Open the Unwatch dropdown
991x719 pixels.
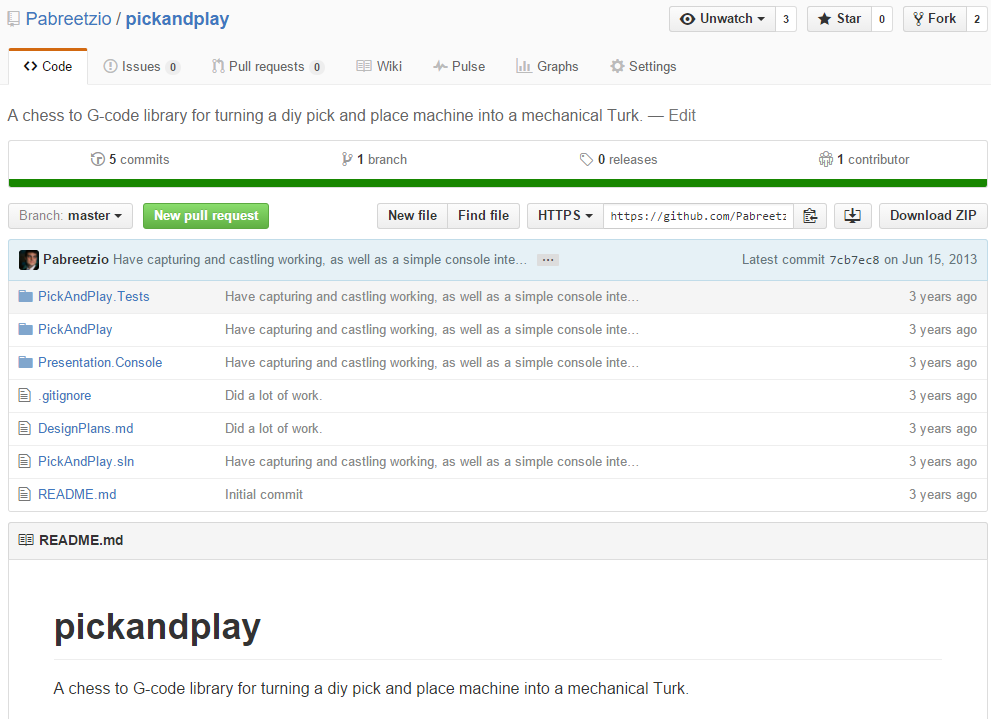722,19
